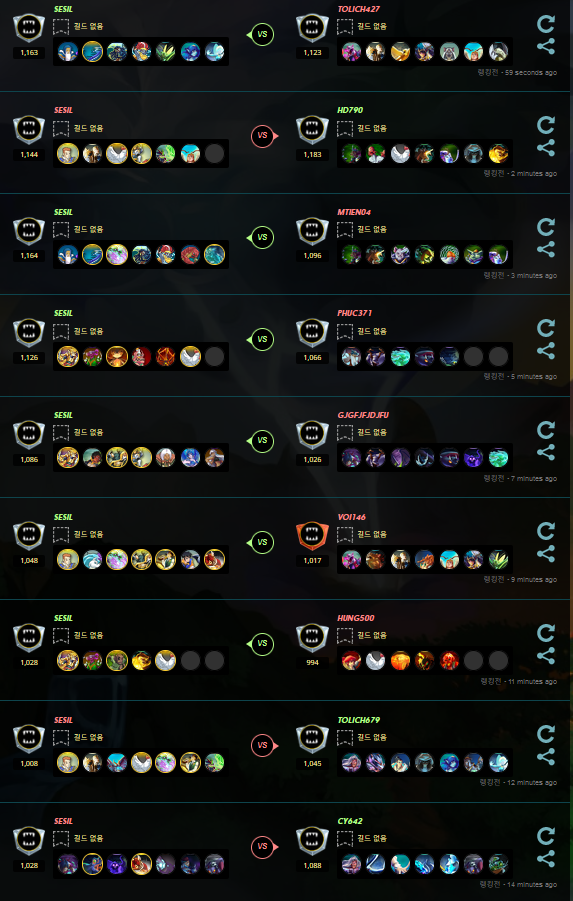573x901 pixels.
Task: Select first card in SESIL's 1,163 team
Action: (68, 52)
